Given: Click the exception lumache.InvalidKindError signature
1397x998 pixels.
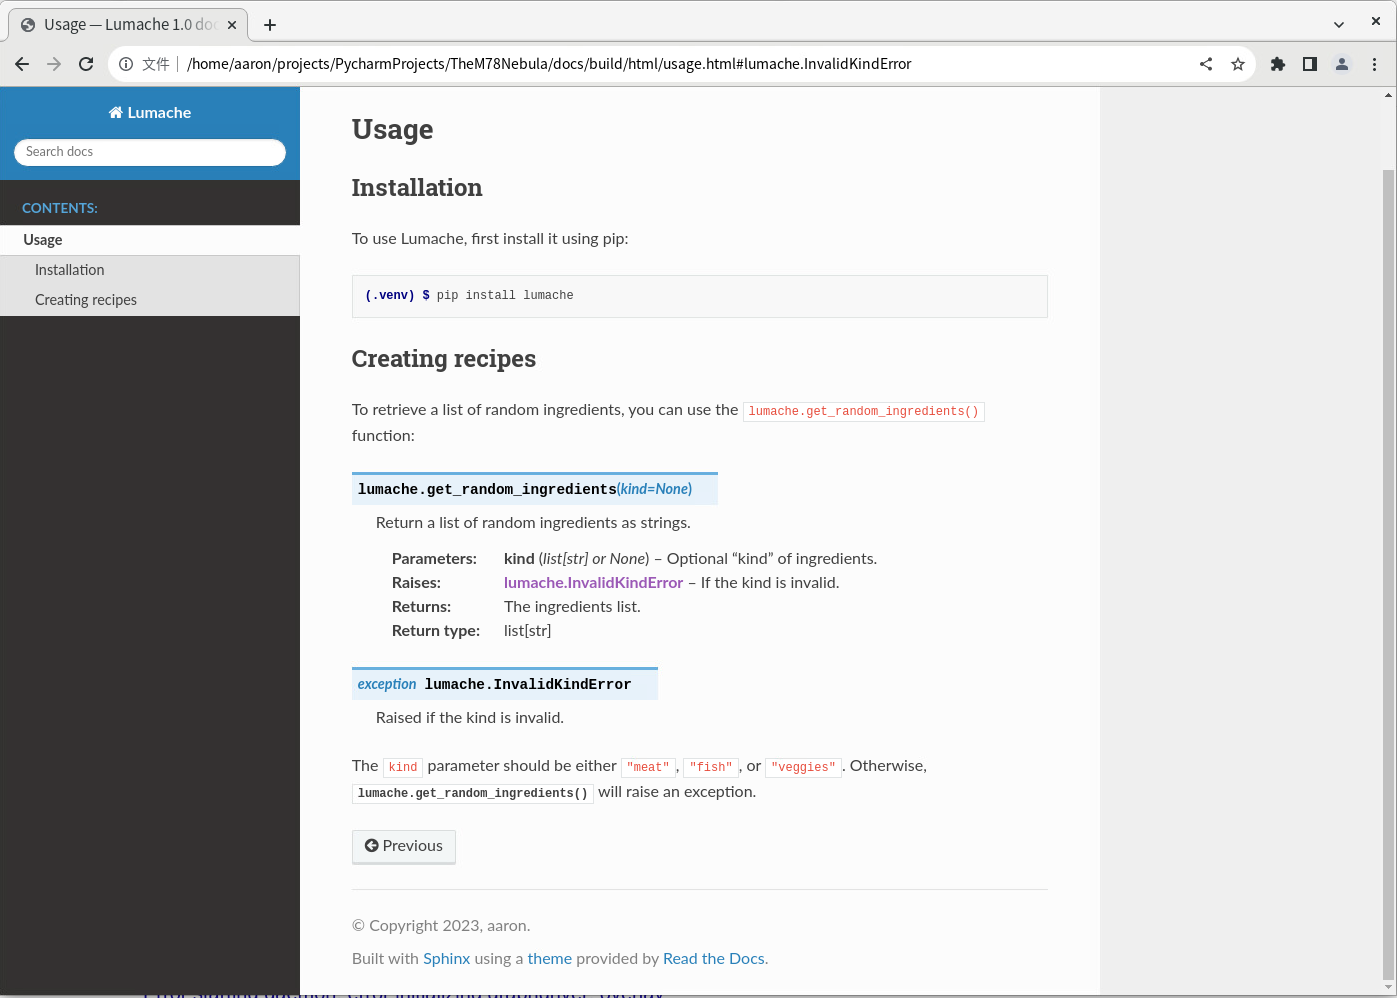Looking at the screenshot, I should 505,684.
